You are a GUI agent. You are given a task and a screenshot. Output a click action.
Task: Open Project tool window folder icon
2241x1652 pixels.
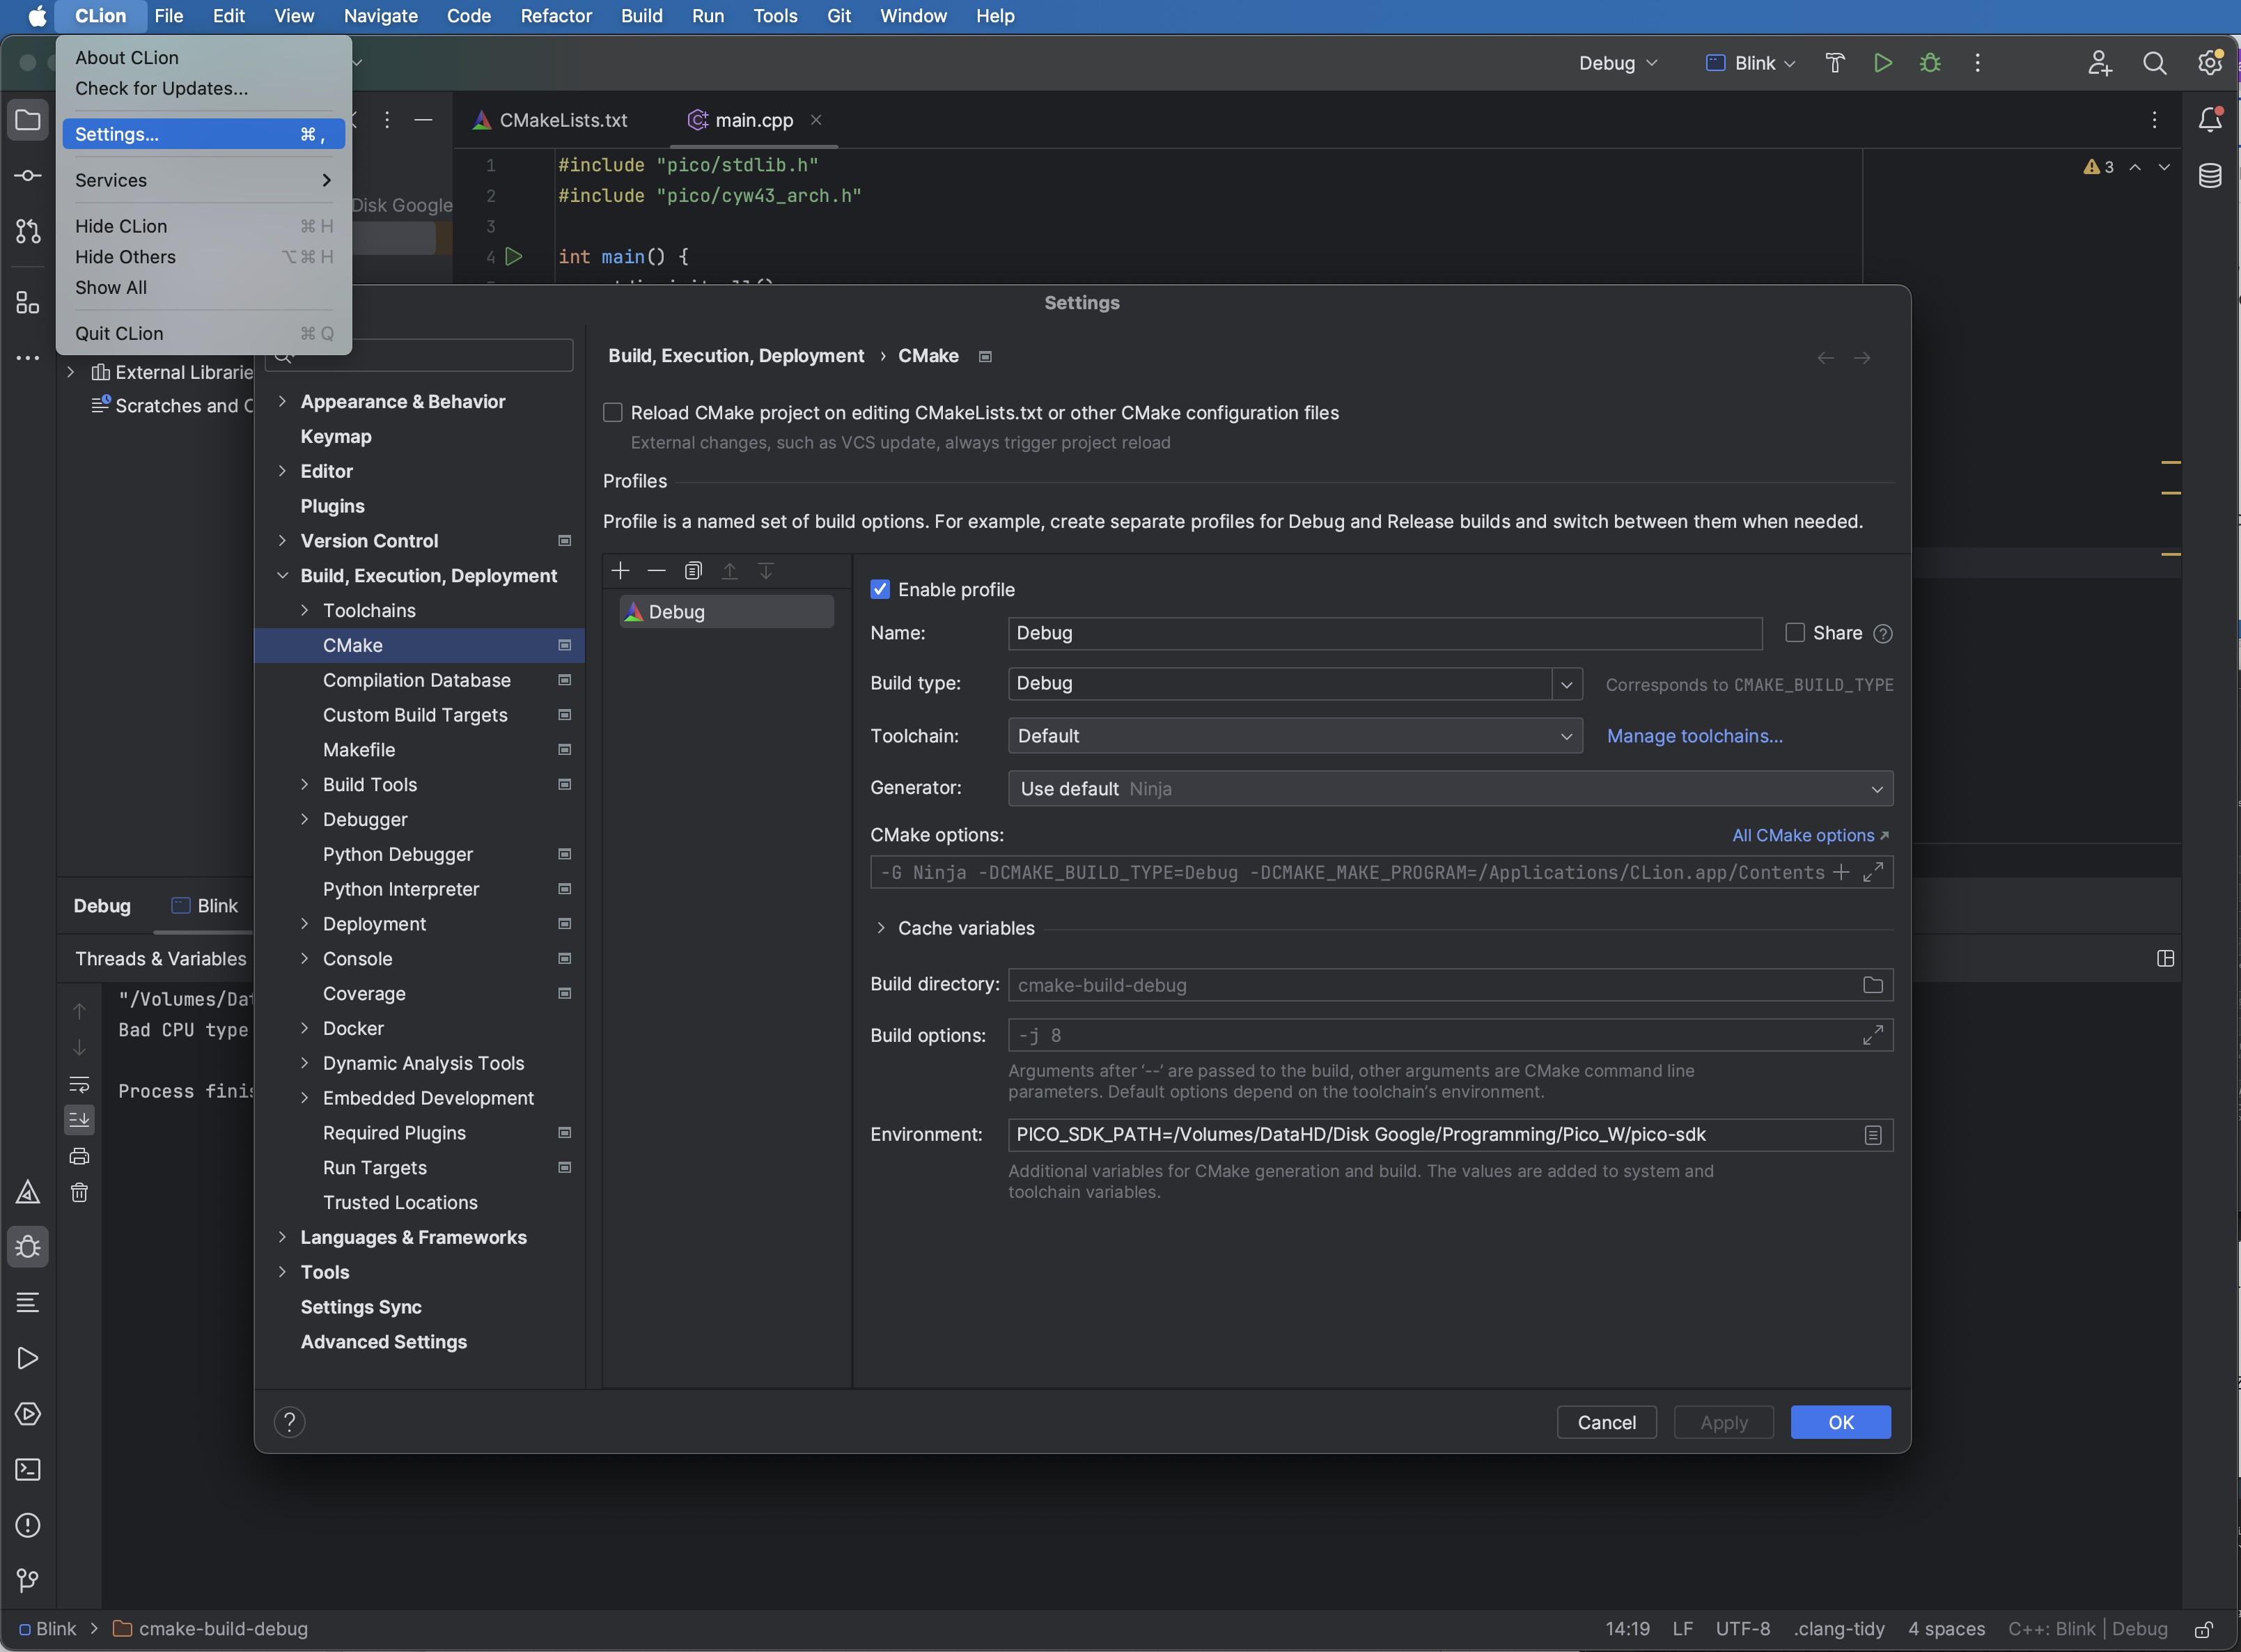click(28, 120)
